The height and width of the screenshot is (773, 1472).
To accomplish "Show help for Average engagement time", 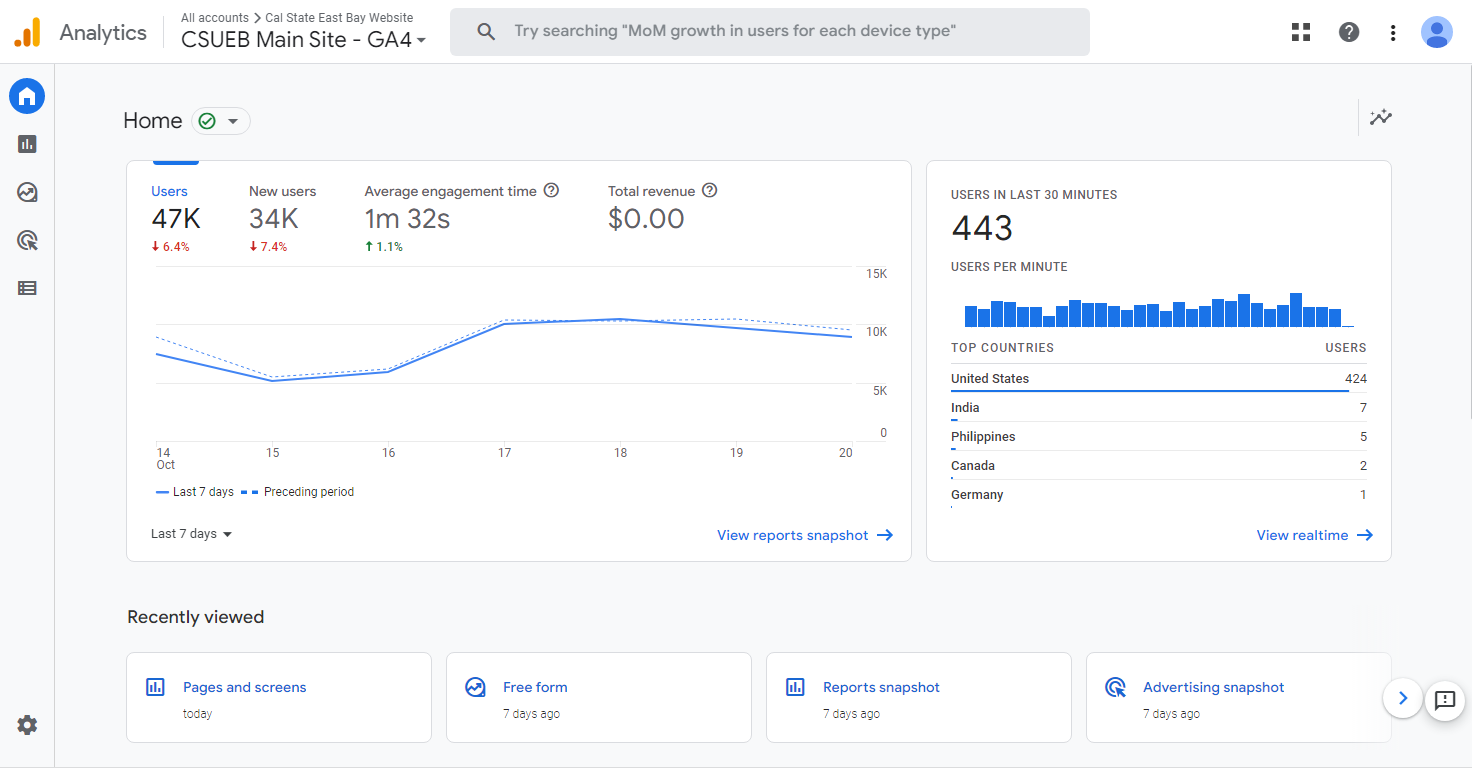I will tap(551, 191).
